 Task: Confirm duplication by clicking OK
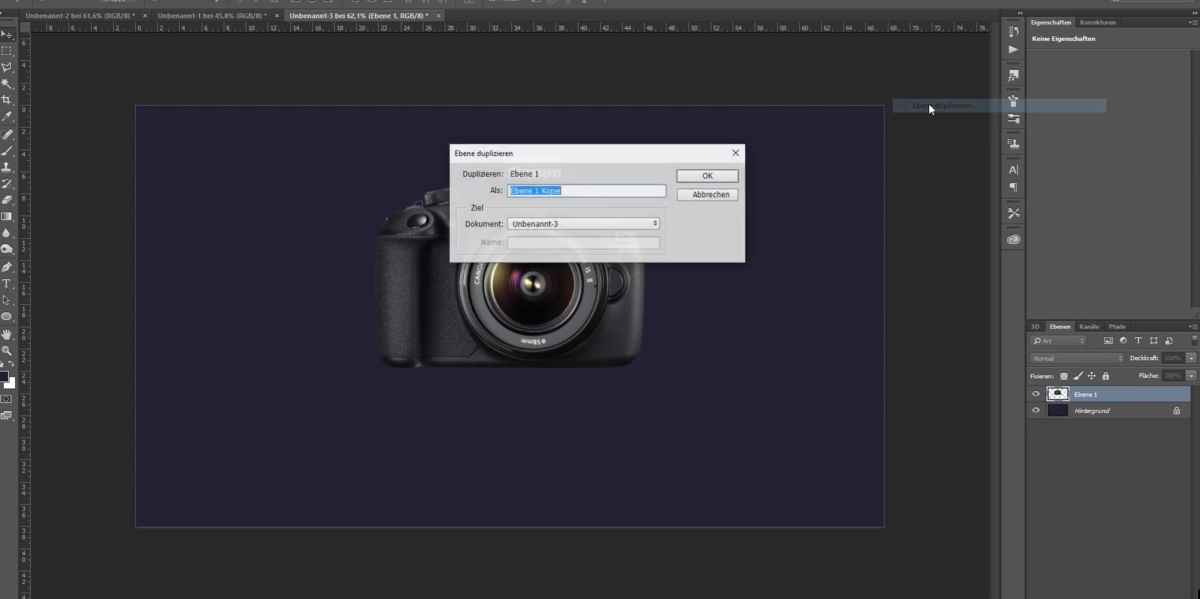point(706,175)
